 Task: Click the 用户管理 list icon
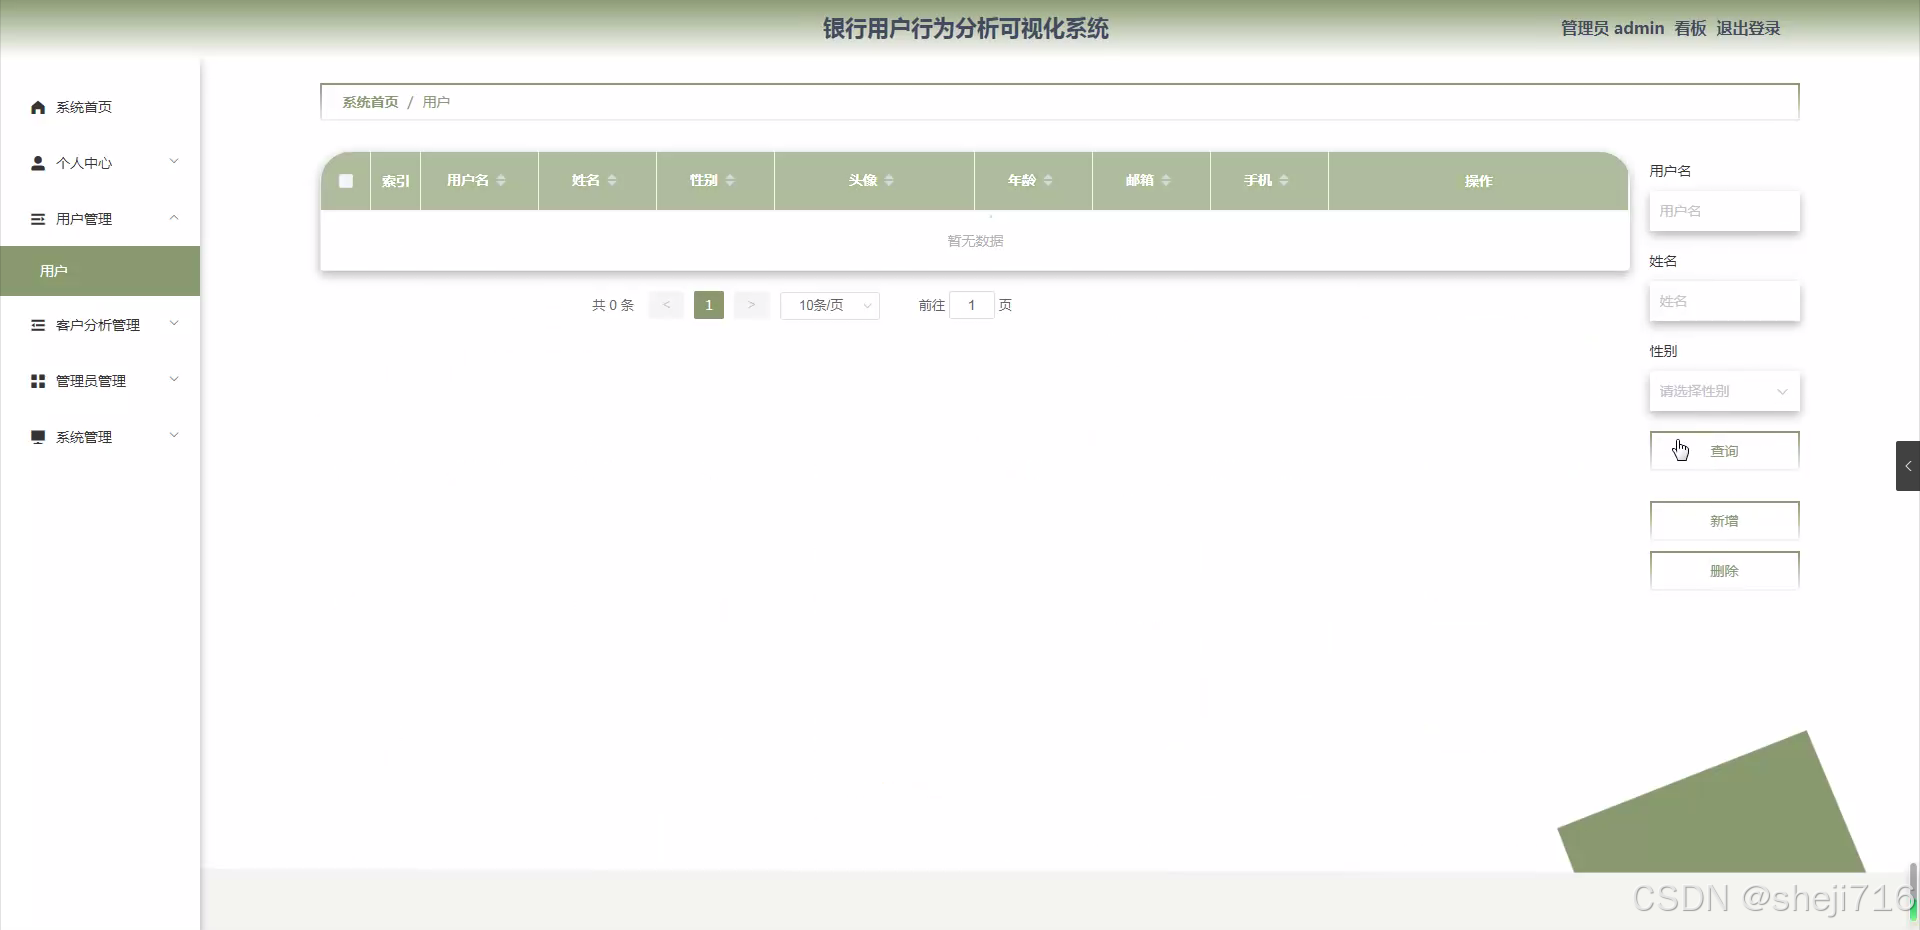[x=38, y=219]
